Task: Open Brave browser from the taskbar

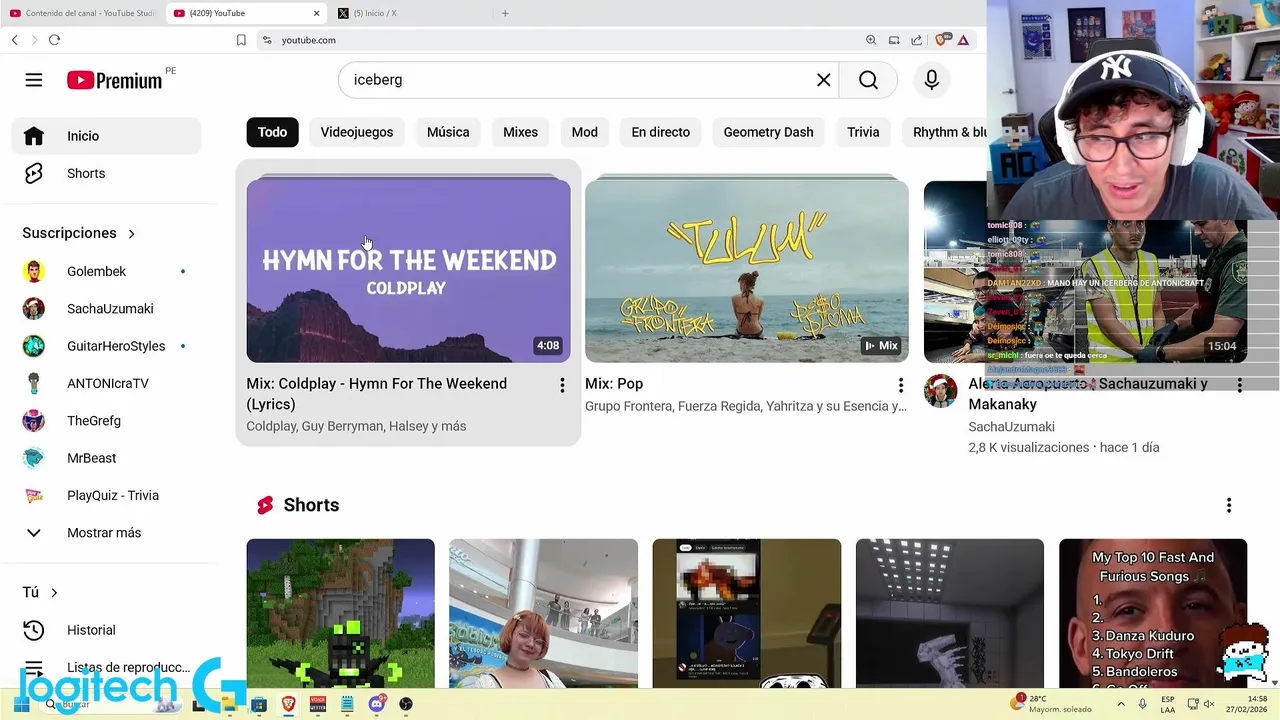Action: [x=288, y=704]
